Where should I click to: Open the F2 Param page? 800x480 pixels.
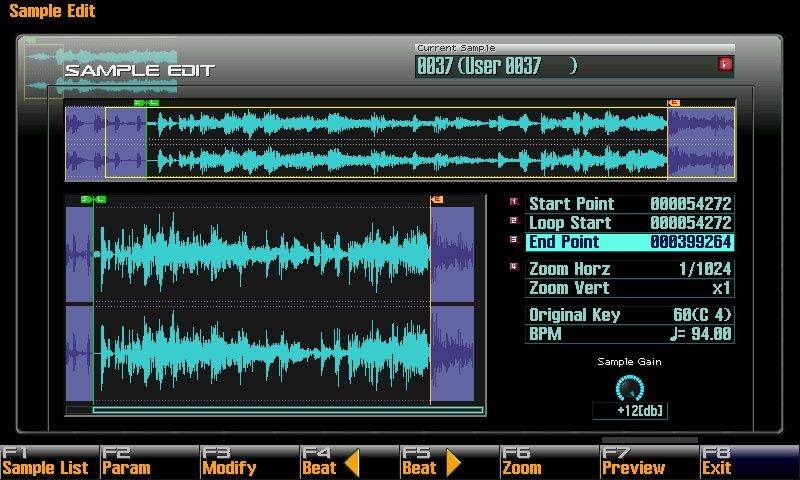(x=149, y=462)
